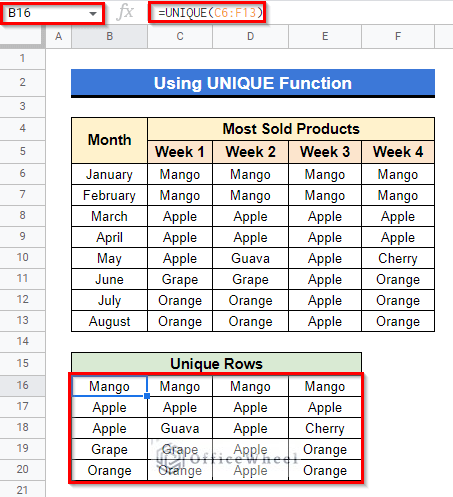This screenshot has height=497, width=453.
Task: Click the fx function icon
Action: click(x=126, y=12)
